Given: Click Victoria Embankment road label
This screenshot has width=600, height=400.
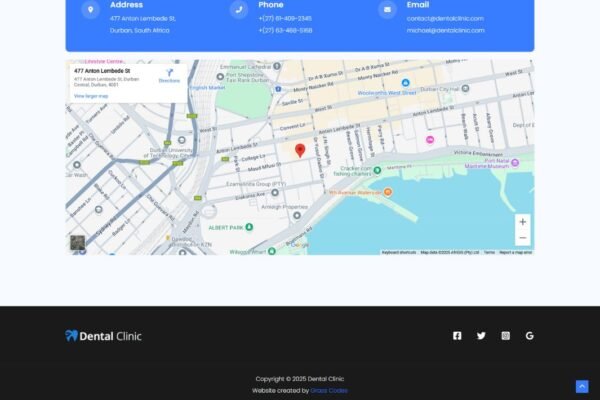Looking at the screenshot, I should pyautogui.click(x=478, y=153).
